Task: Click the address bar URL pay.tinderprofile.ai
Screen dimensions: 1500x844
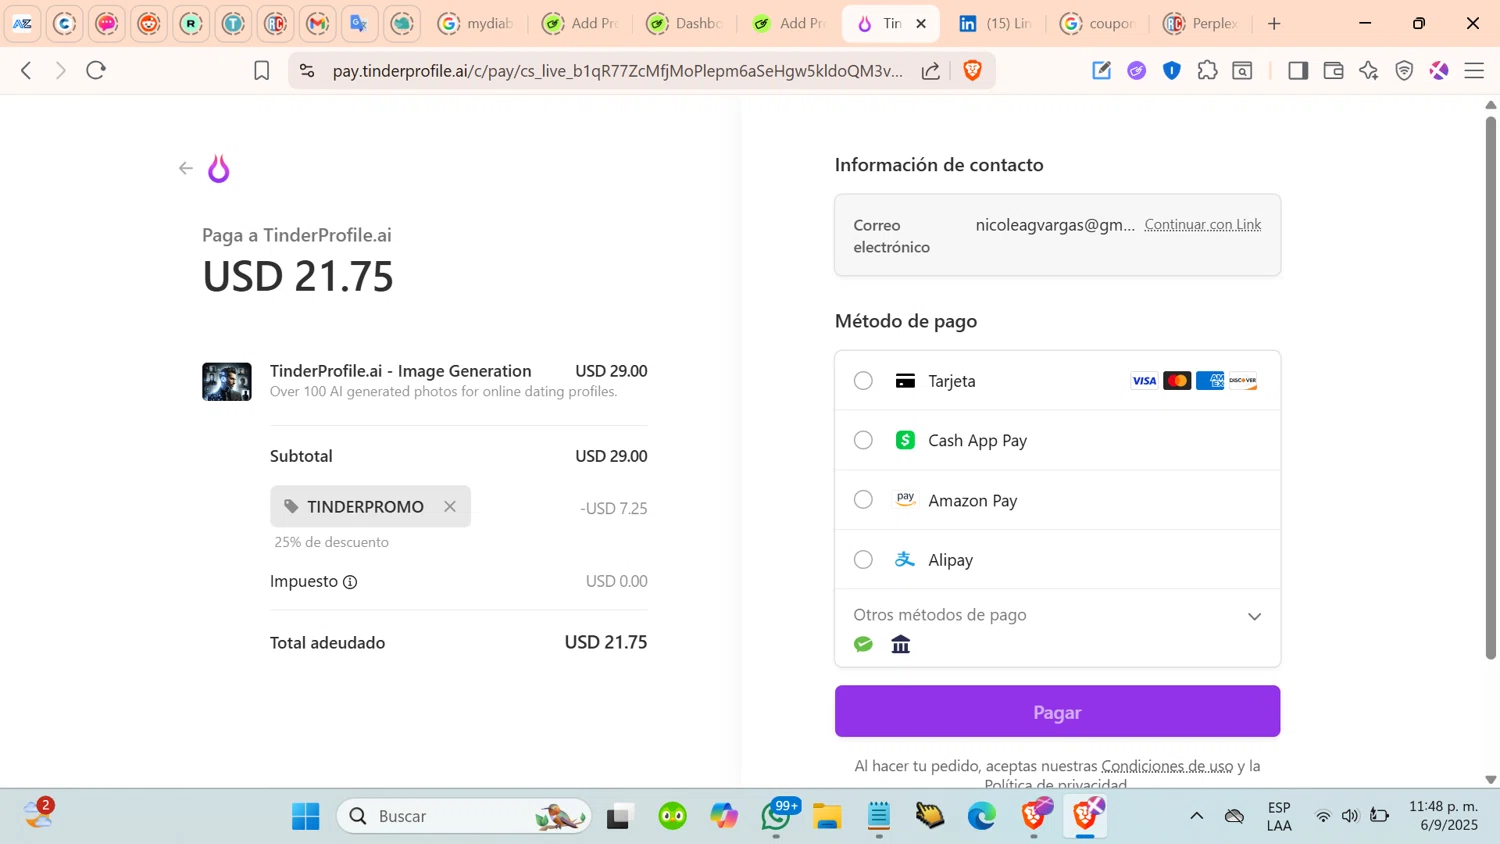Action: click(x=617, y=71)
